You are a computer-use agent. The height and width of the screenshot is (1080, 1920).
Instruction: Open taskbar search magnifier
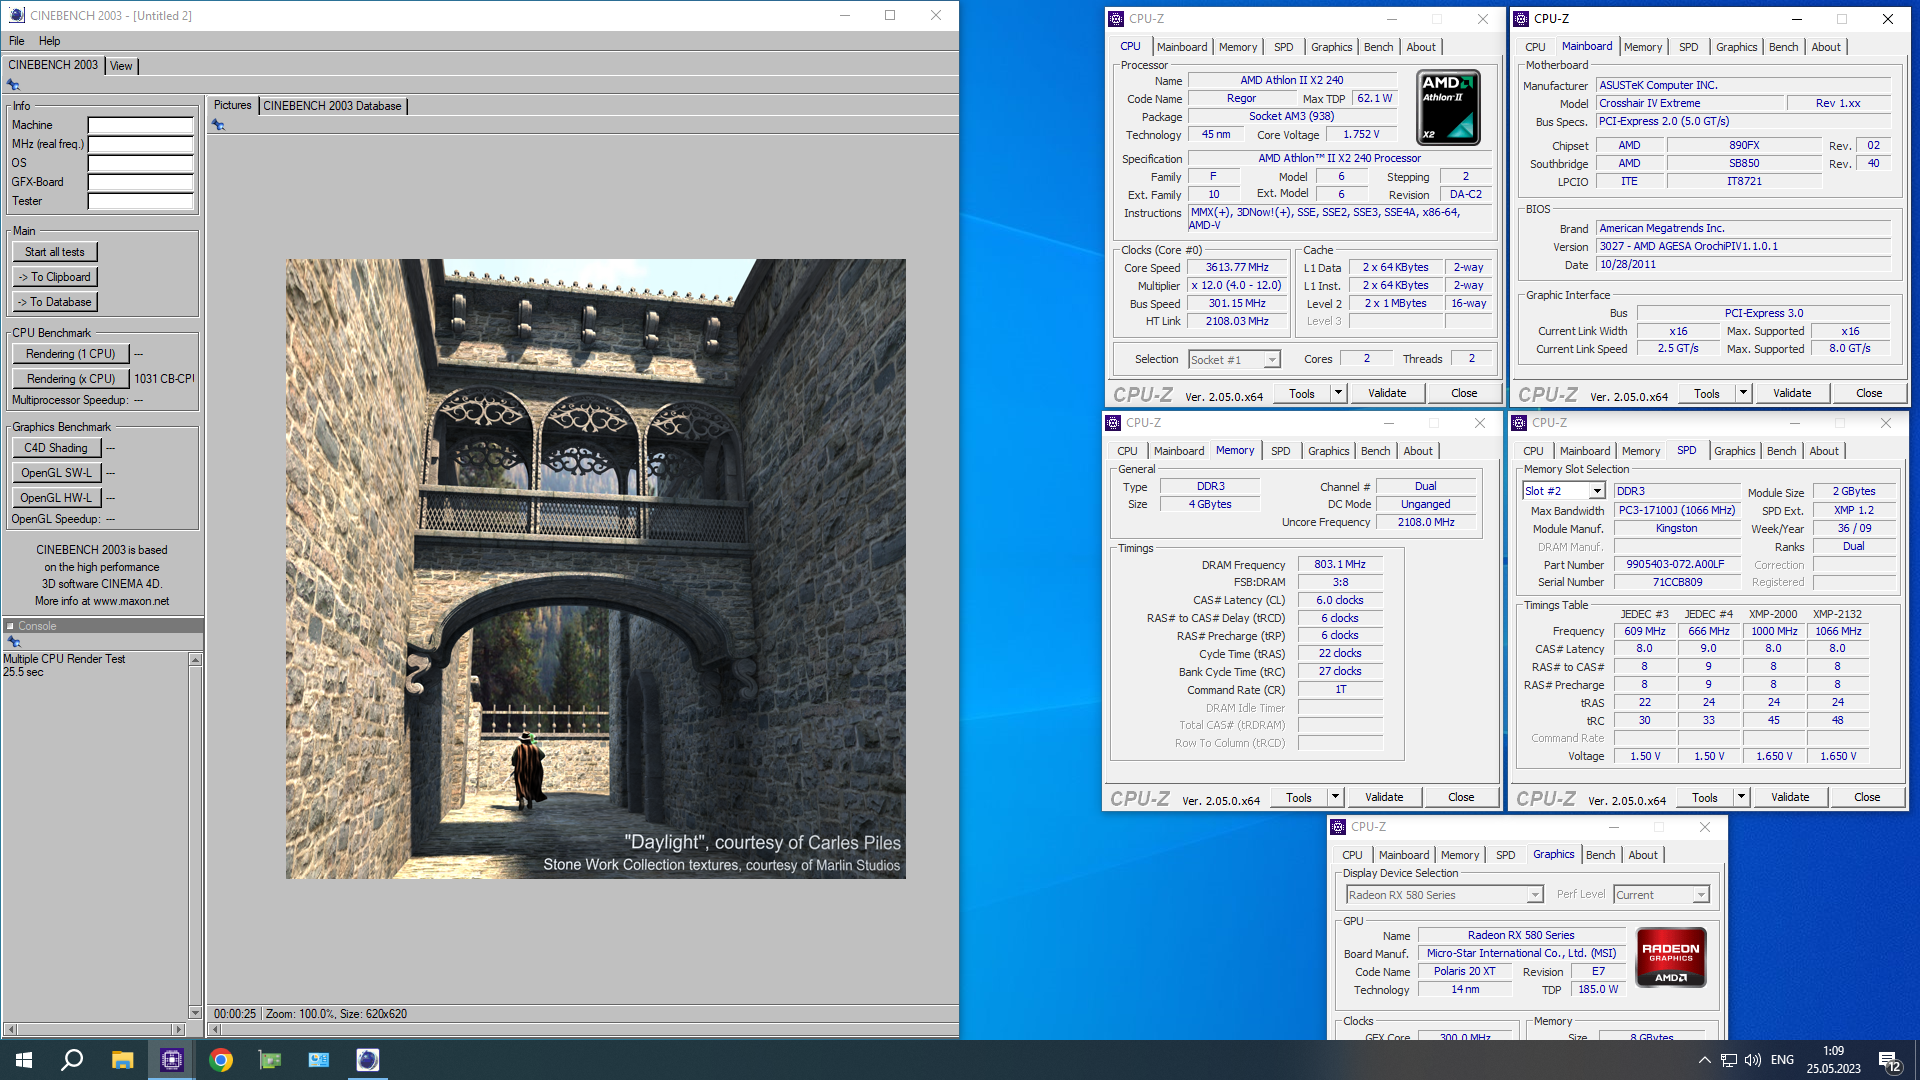coord(72,1060)
